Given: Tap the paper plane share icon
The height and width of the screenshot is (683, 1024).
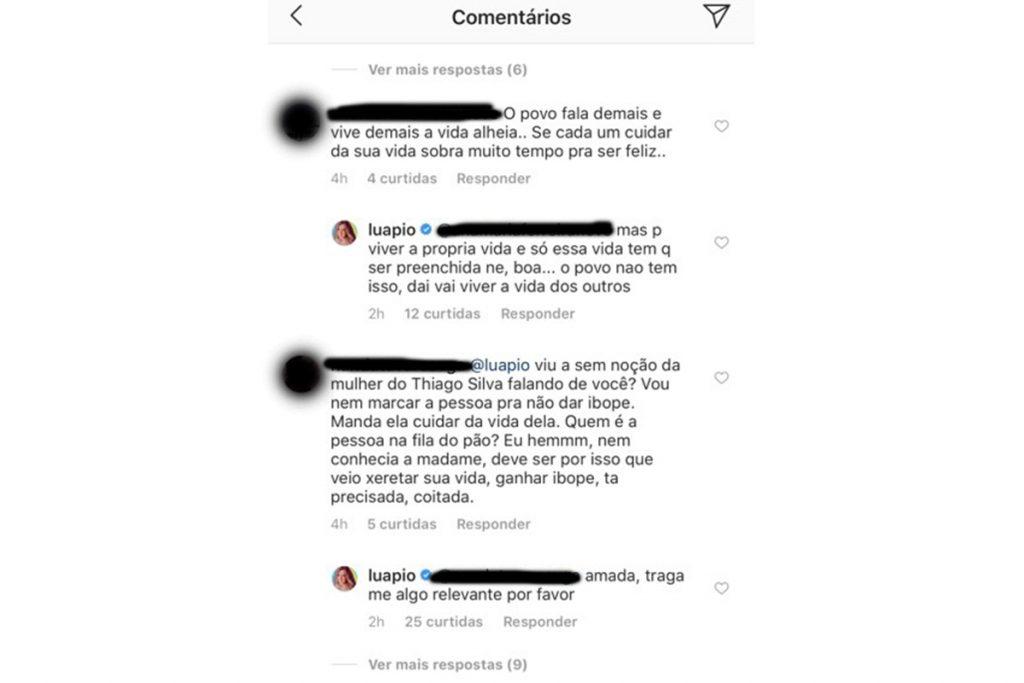Looking at the screenshot, I should point(716,16).
